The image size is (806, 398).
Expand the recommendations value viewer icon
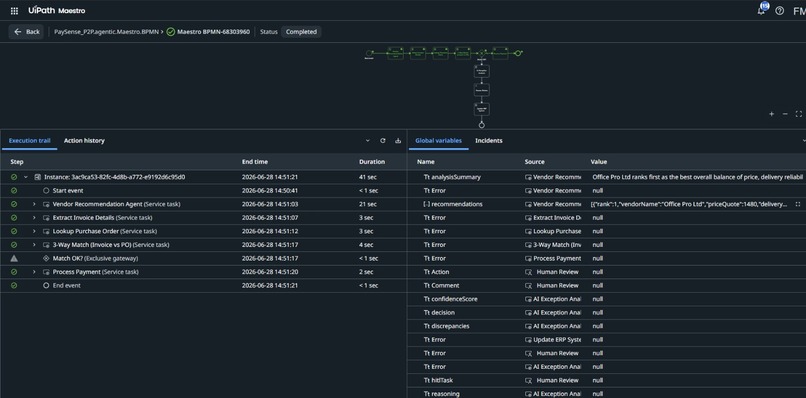point(798,204)
